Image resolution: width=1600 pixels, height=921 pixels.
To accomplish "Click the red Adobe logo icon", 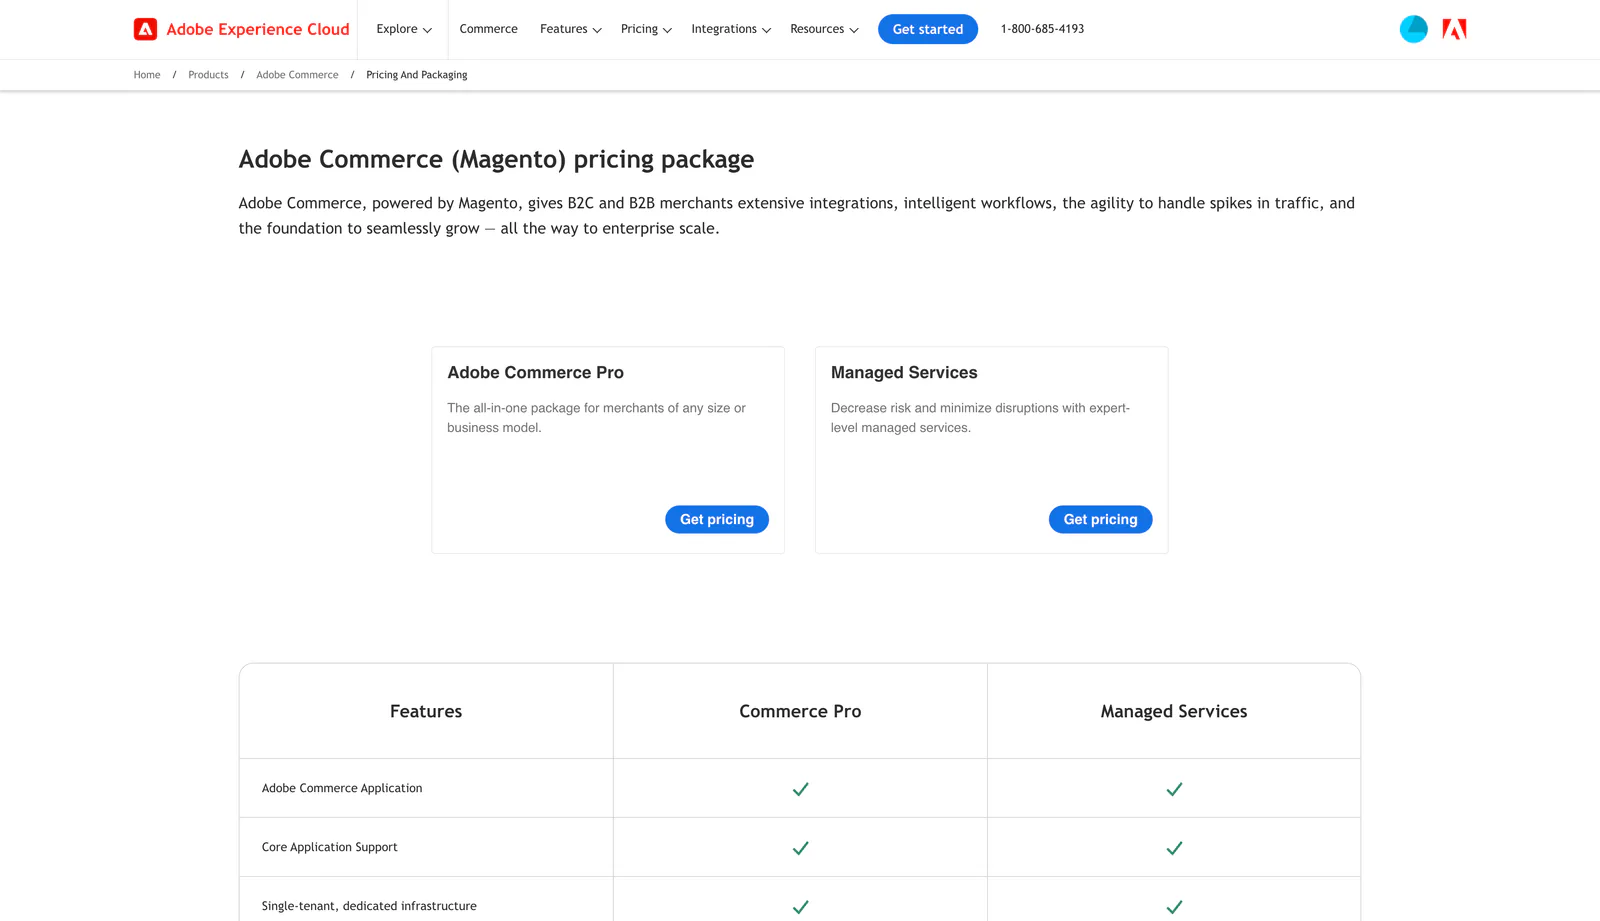I will click(x=1454, y=29).
